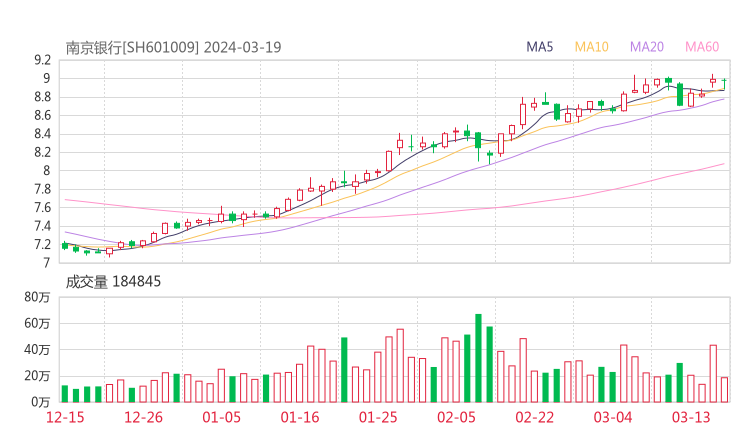Click the 20万 volume axis label
This screenshot has height=440, width=740.
(37, 376)
